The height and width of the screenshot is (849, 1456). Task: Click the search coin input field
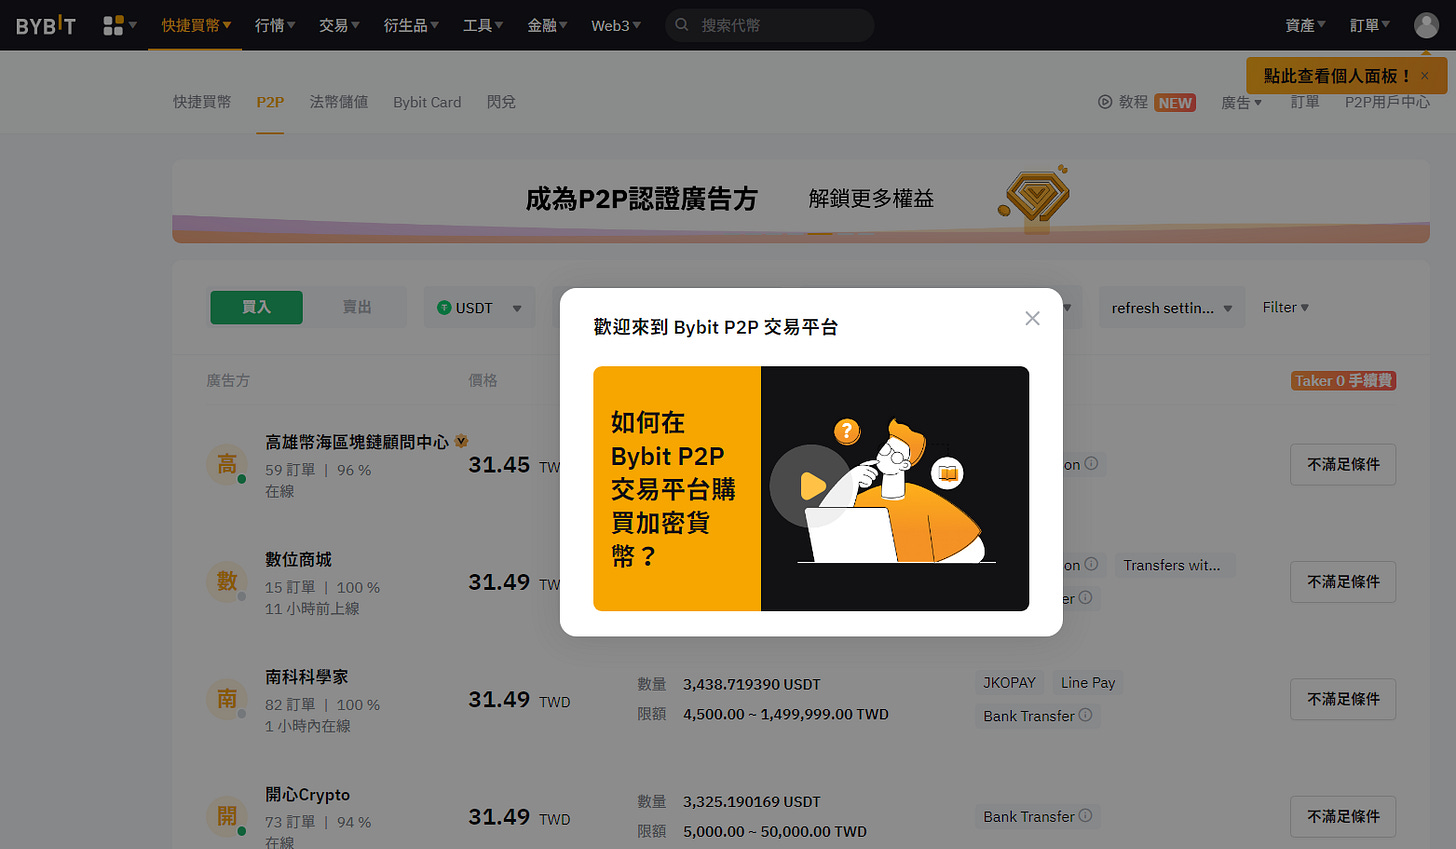pyautogui.click(x=770, y=25)
